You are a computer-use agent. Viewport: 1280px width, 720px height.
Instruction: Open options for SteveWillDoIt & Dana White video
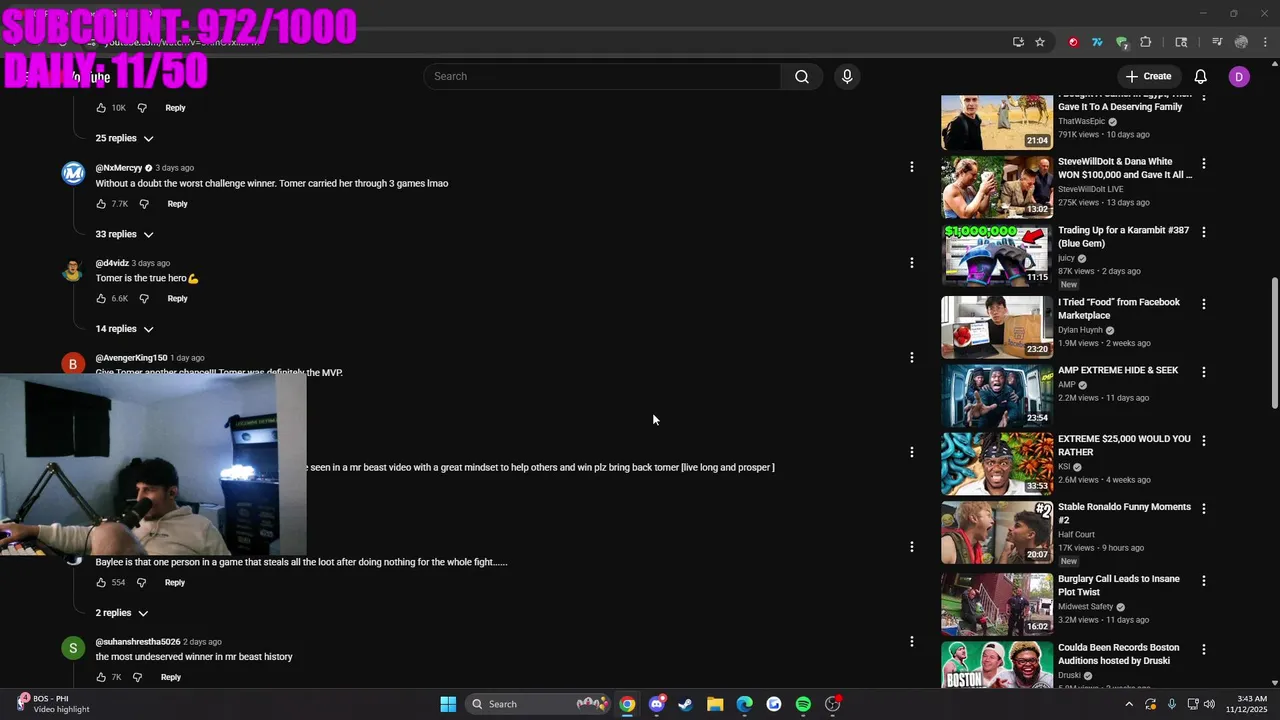pos(1204,163)
